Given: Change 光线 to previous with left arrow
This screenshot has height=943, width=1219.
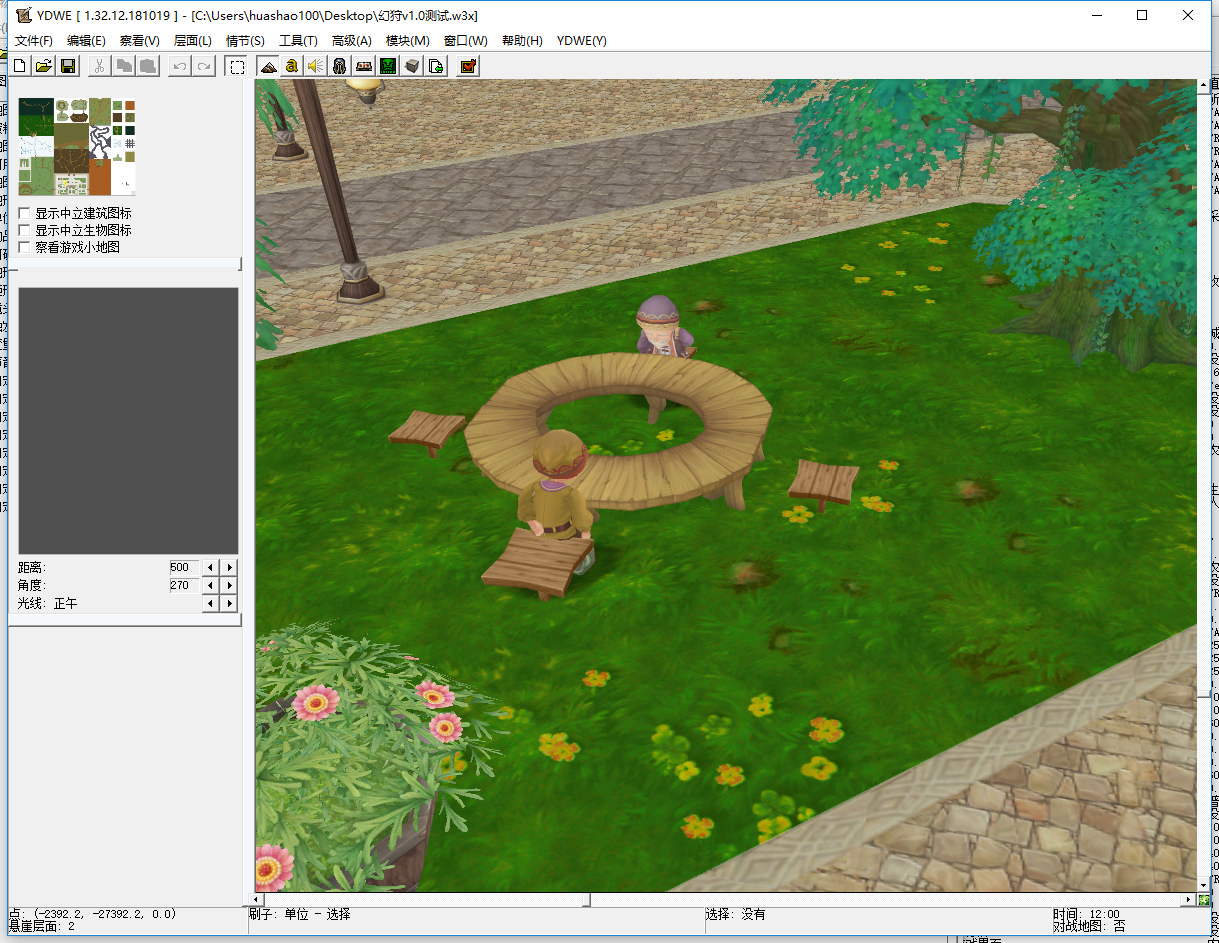Looking at the screenshot, I should click(x=211, y=603).
